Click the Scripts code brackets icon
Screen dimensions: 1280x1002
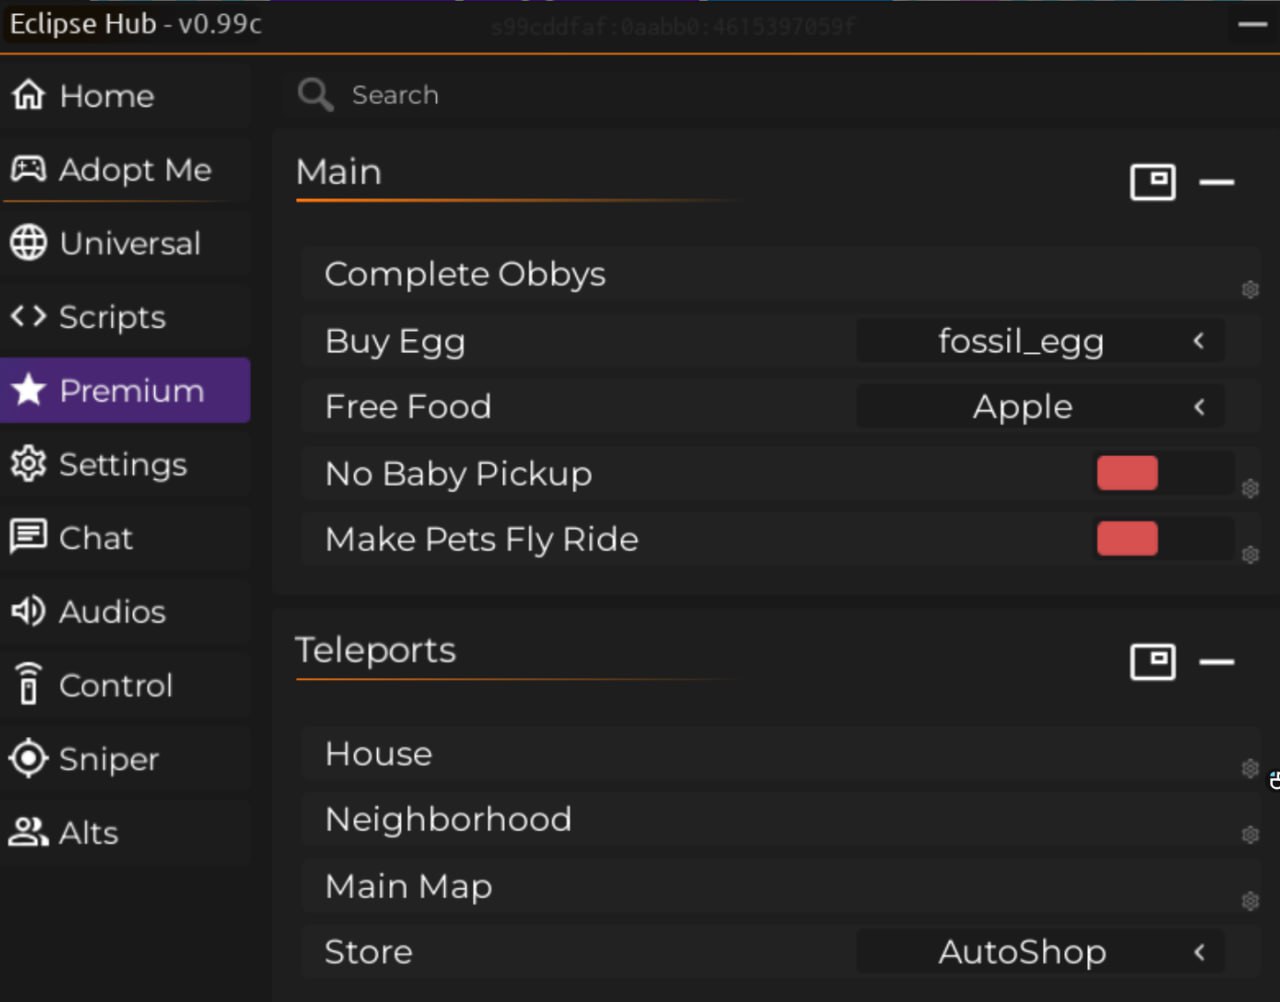click(28, 316)
